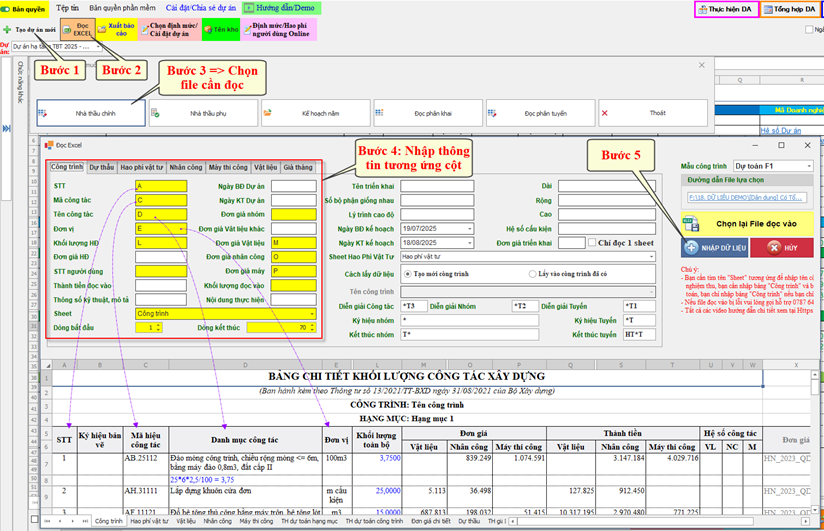The image size is (824, 531).
Task: Expand the Ngày BĐ kế hoạch date picker
Action: (x=470, y=228)
